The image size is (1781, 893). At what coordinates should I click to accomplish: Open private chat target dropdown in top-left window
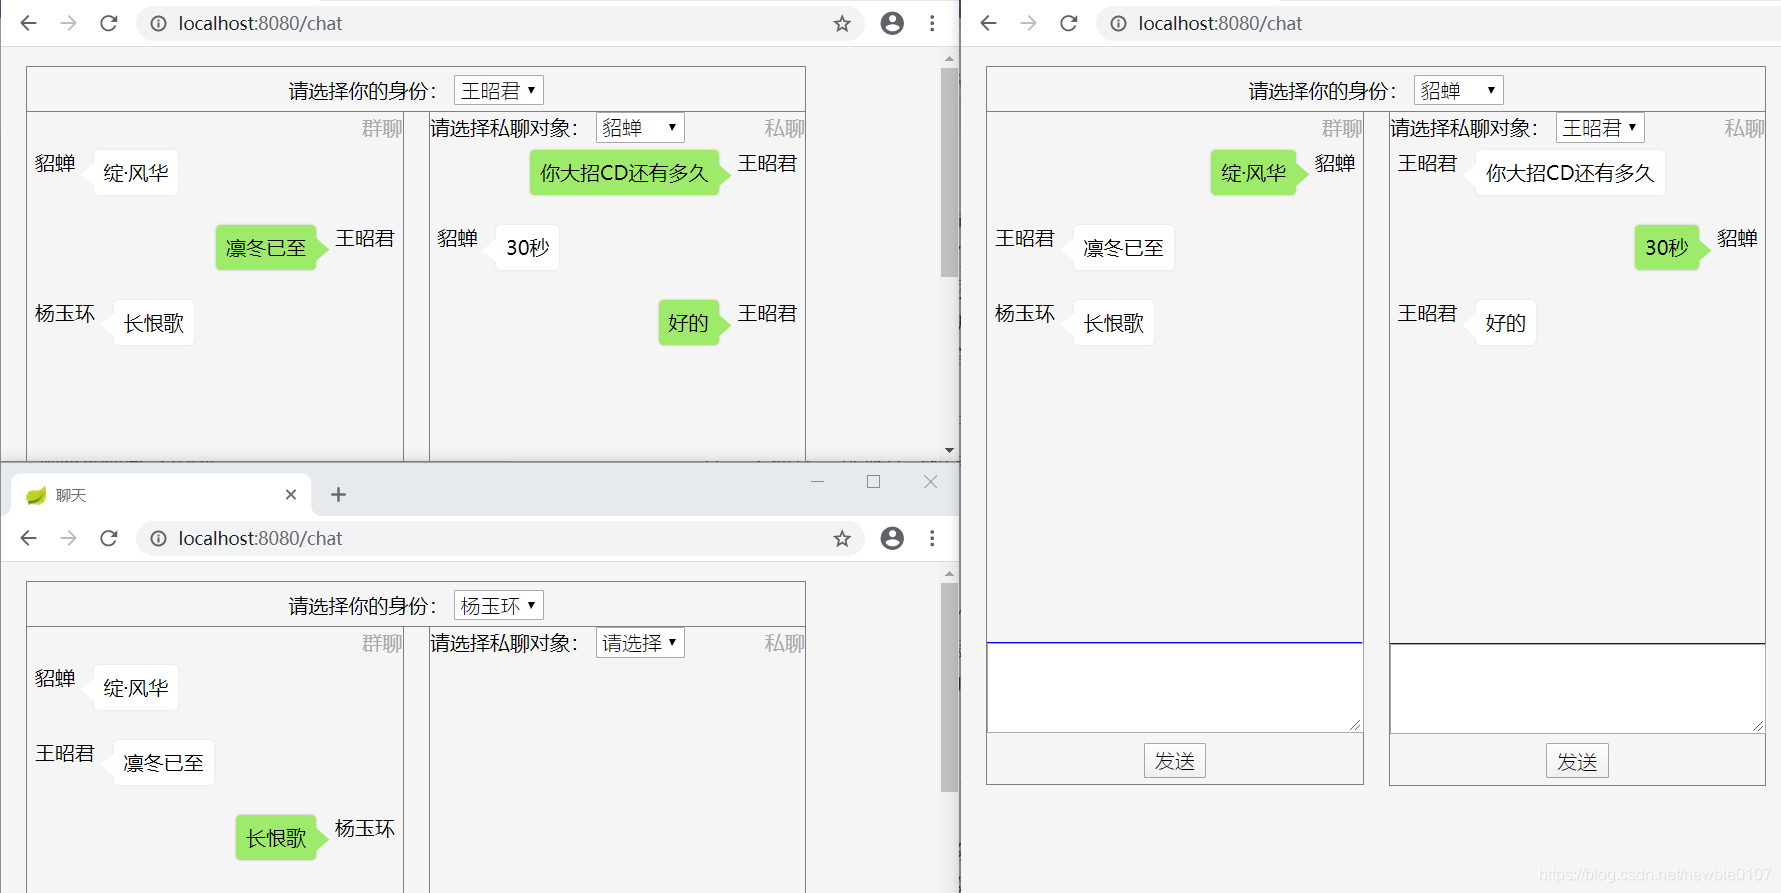click(640, 127)
